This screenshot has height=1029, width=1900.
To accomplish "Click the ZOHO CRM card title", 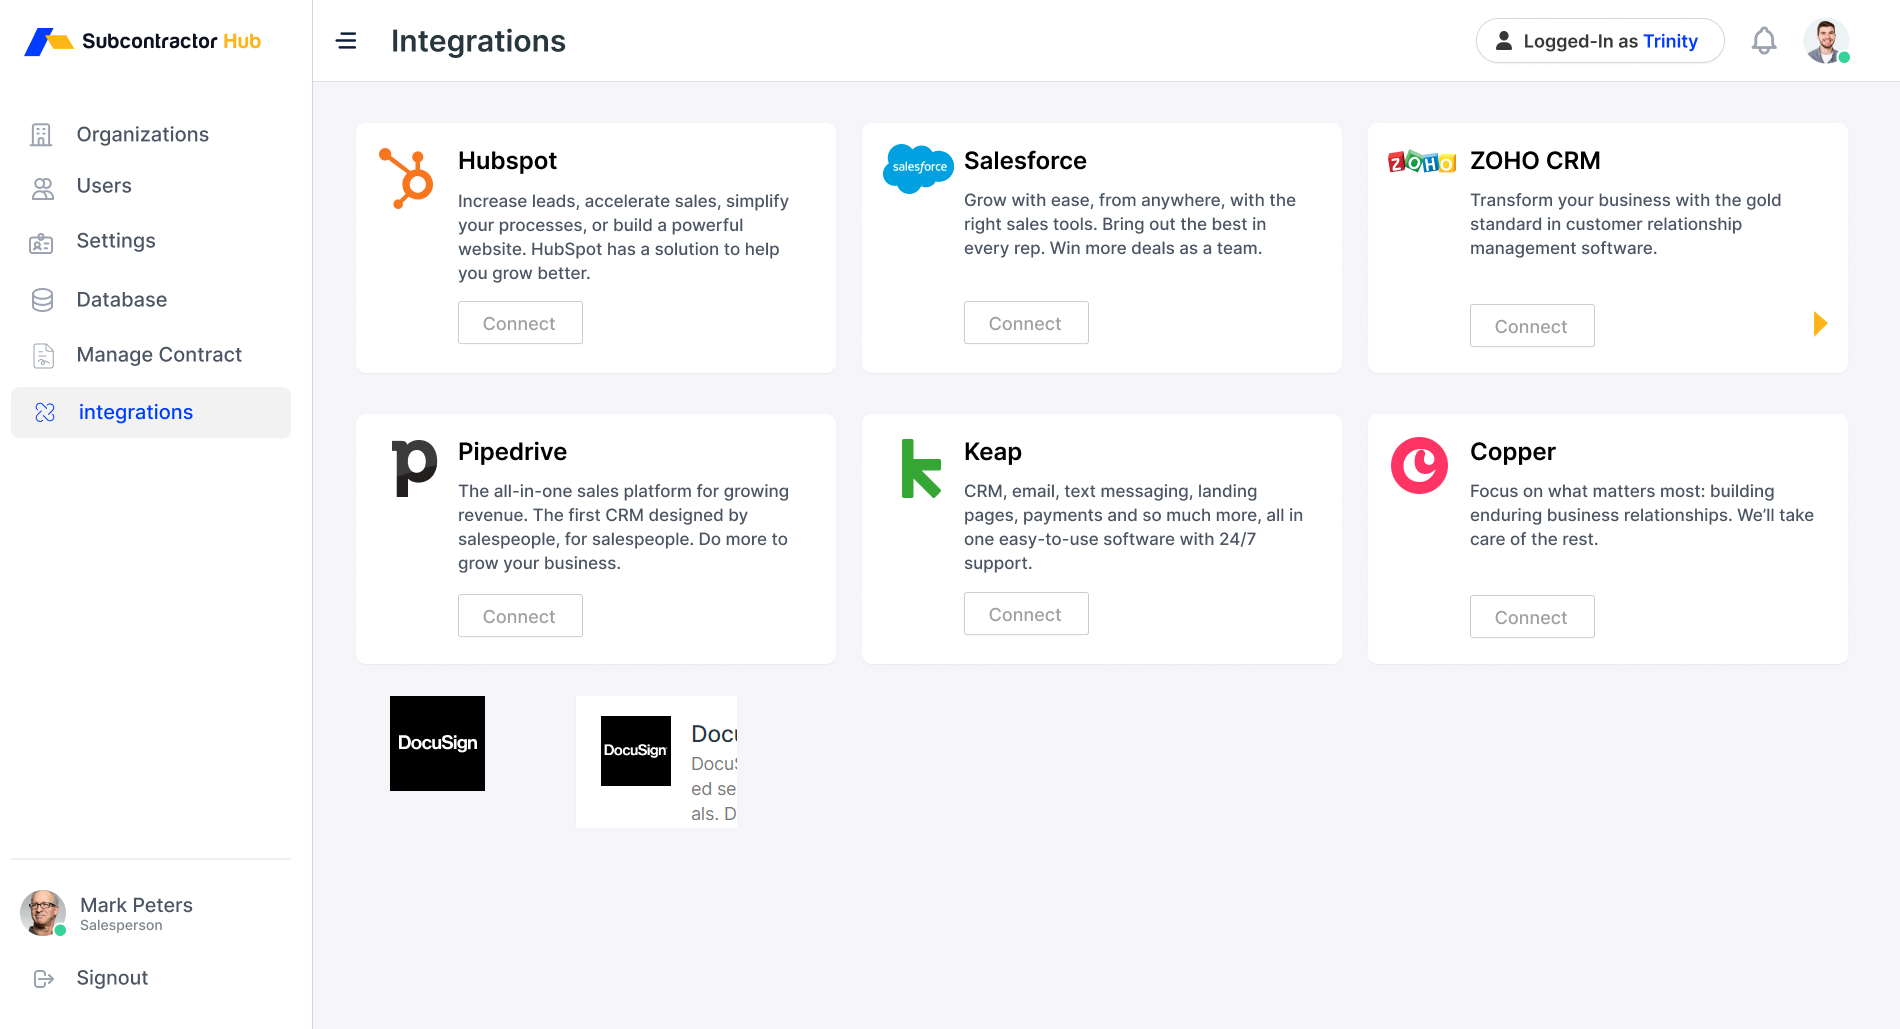I will 1535,161.
